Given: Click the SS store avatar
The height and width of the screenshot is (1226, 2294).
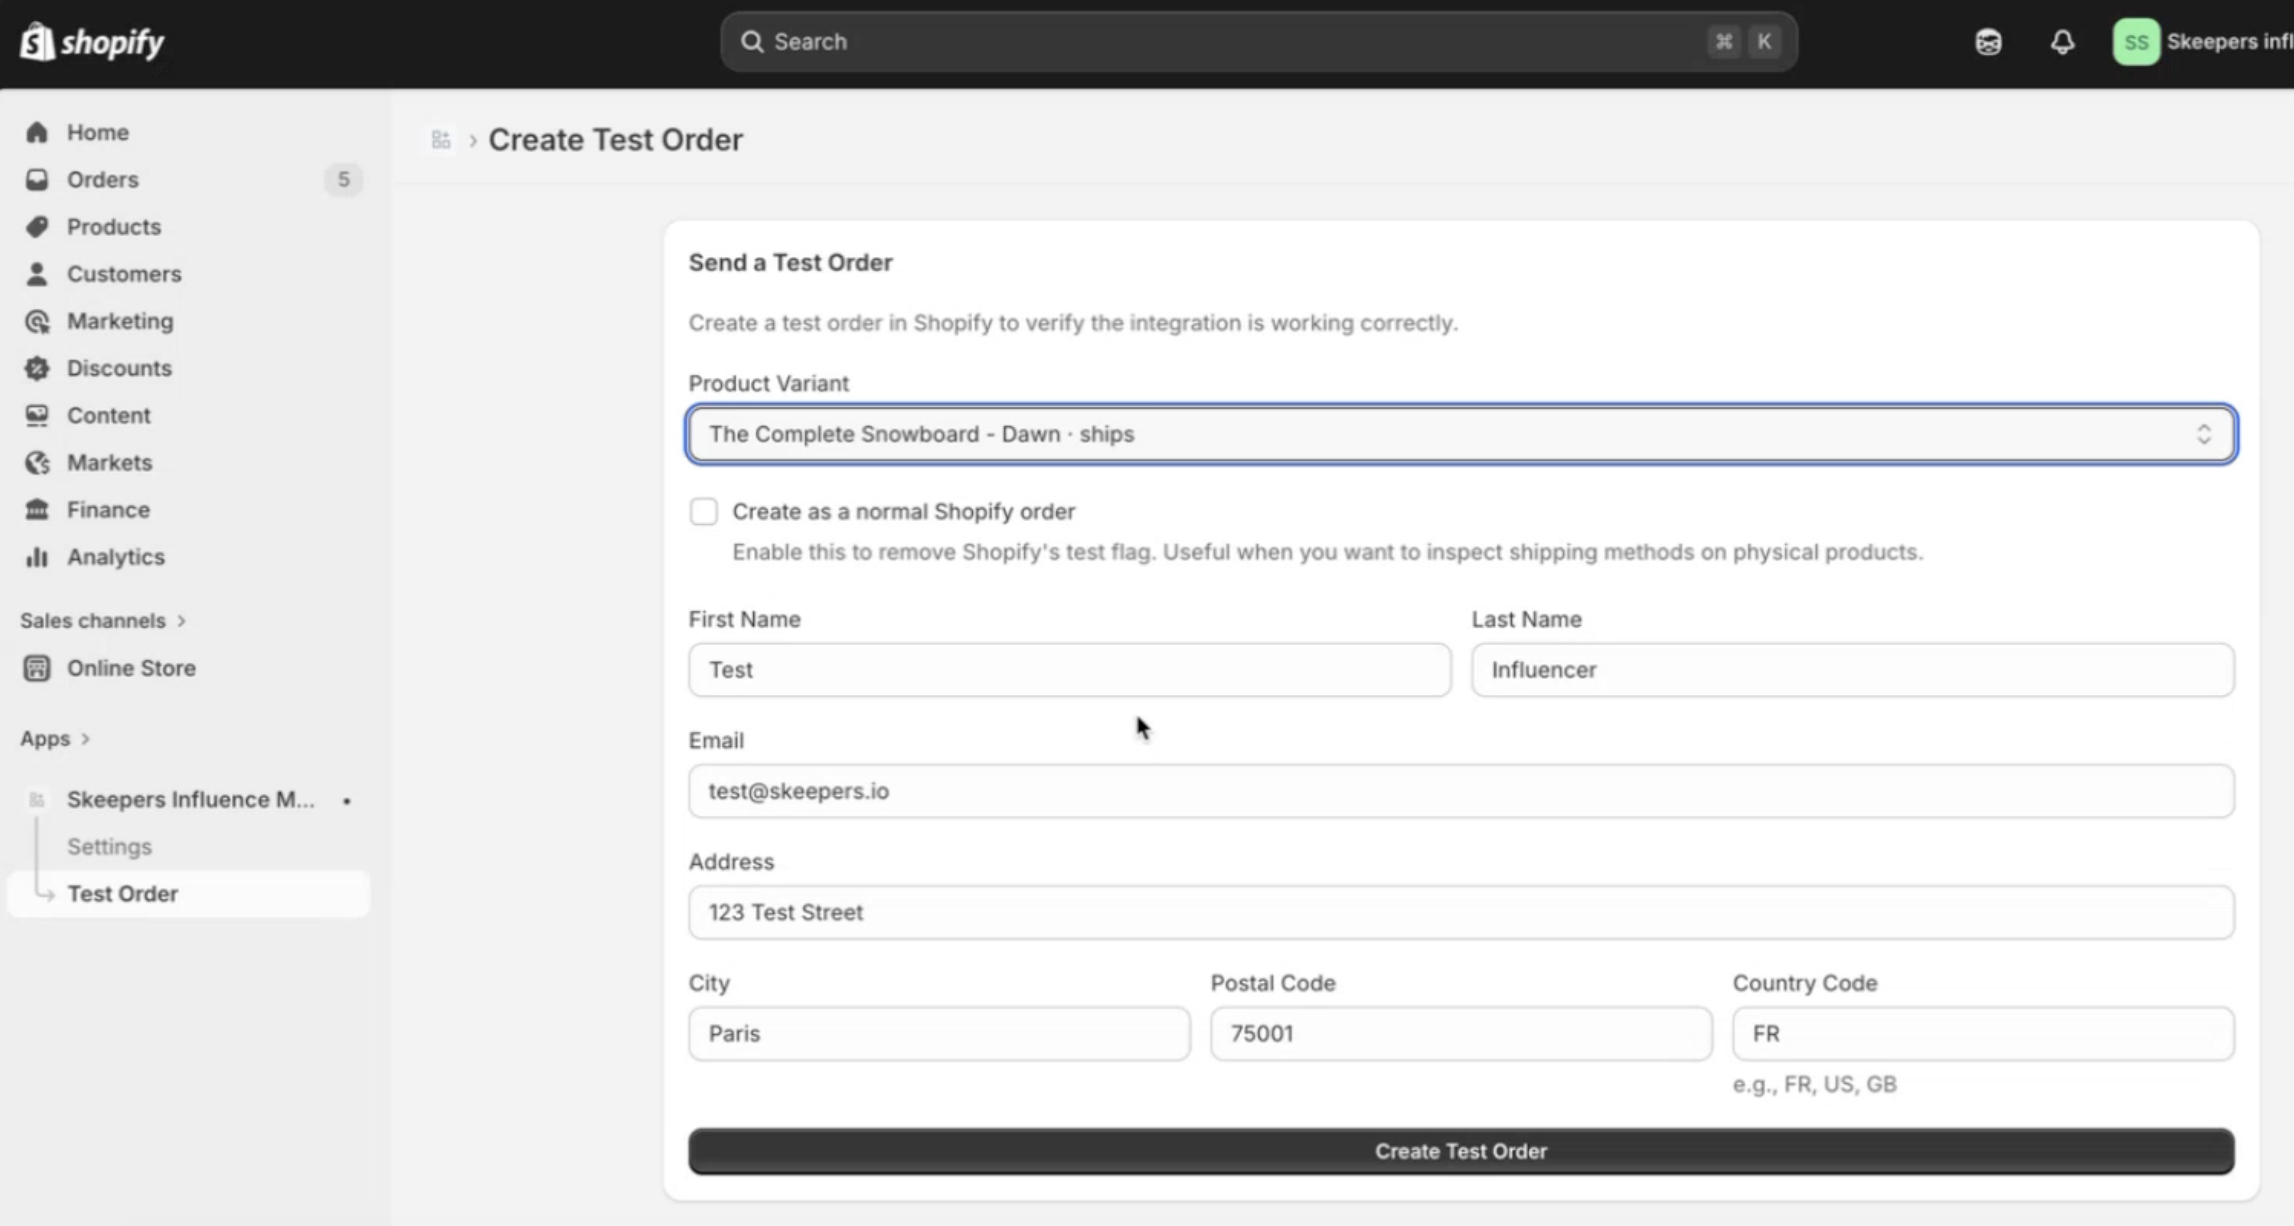Looking at the screenshot, I should click(x=2136, y=42).
